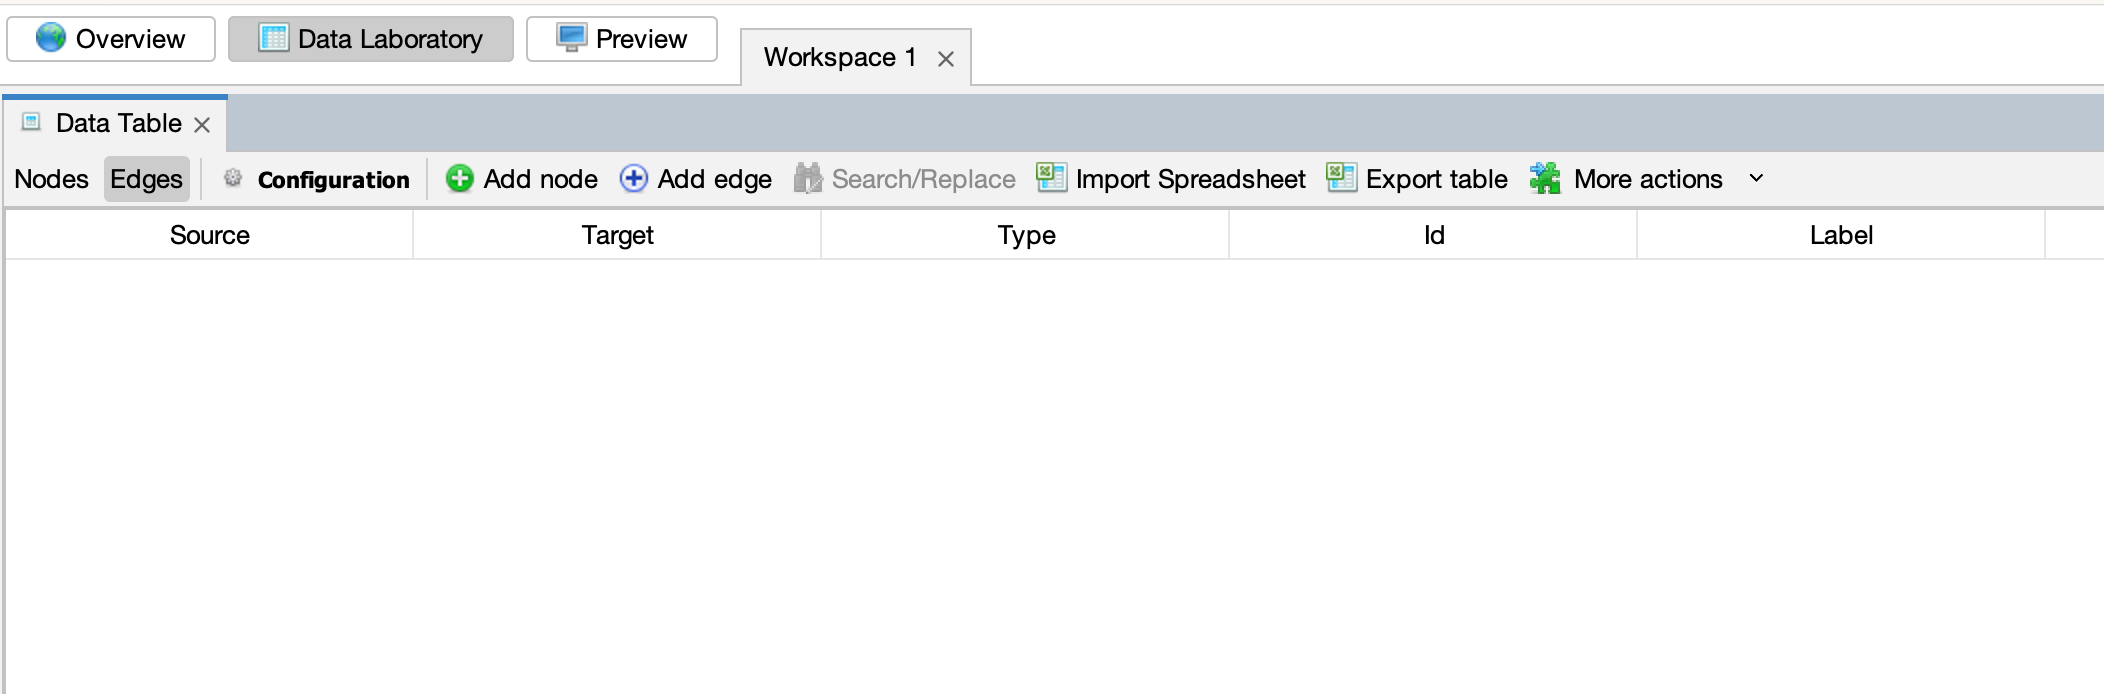The height and width of the screenshot is (694, 2104).
Task: Click the Type column header
Action: (1026, 235)
